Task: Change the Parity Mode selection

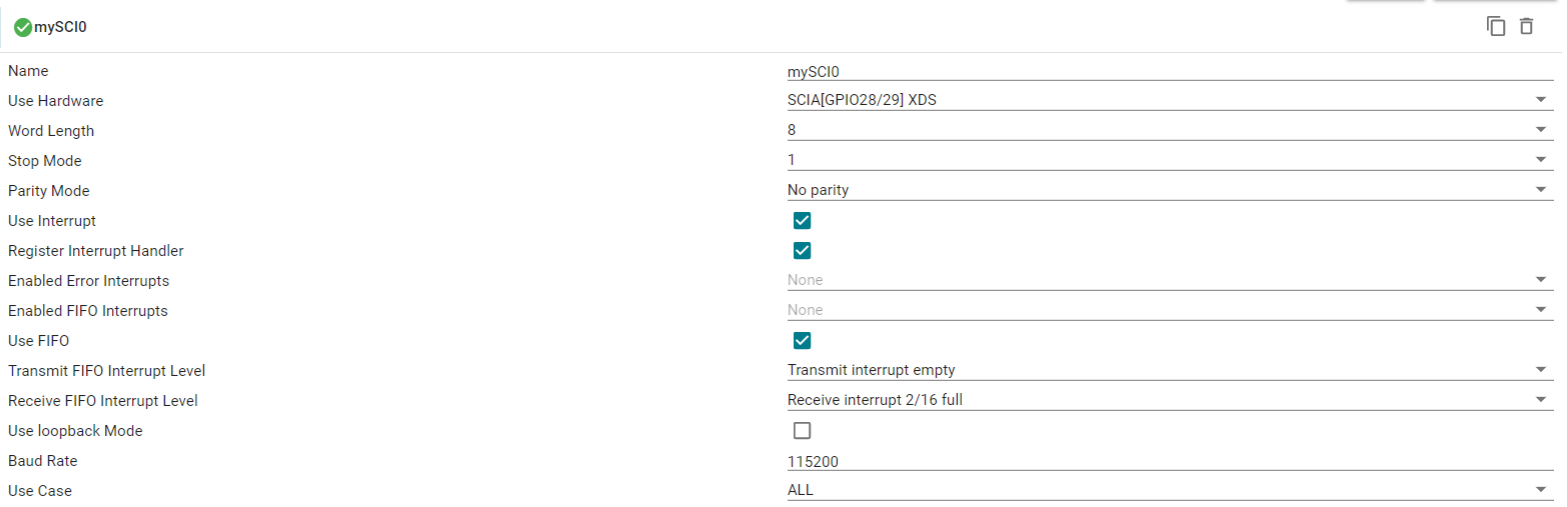Action: 1170,191
